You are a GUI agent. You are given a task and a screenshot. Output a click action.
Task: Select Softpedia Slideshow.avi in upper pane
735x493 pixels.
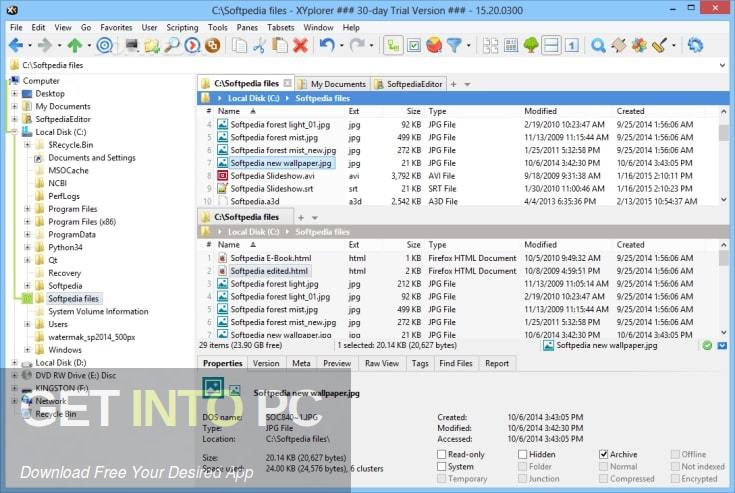click(x=272, y=176)
